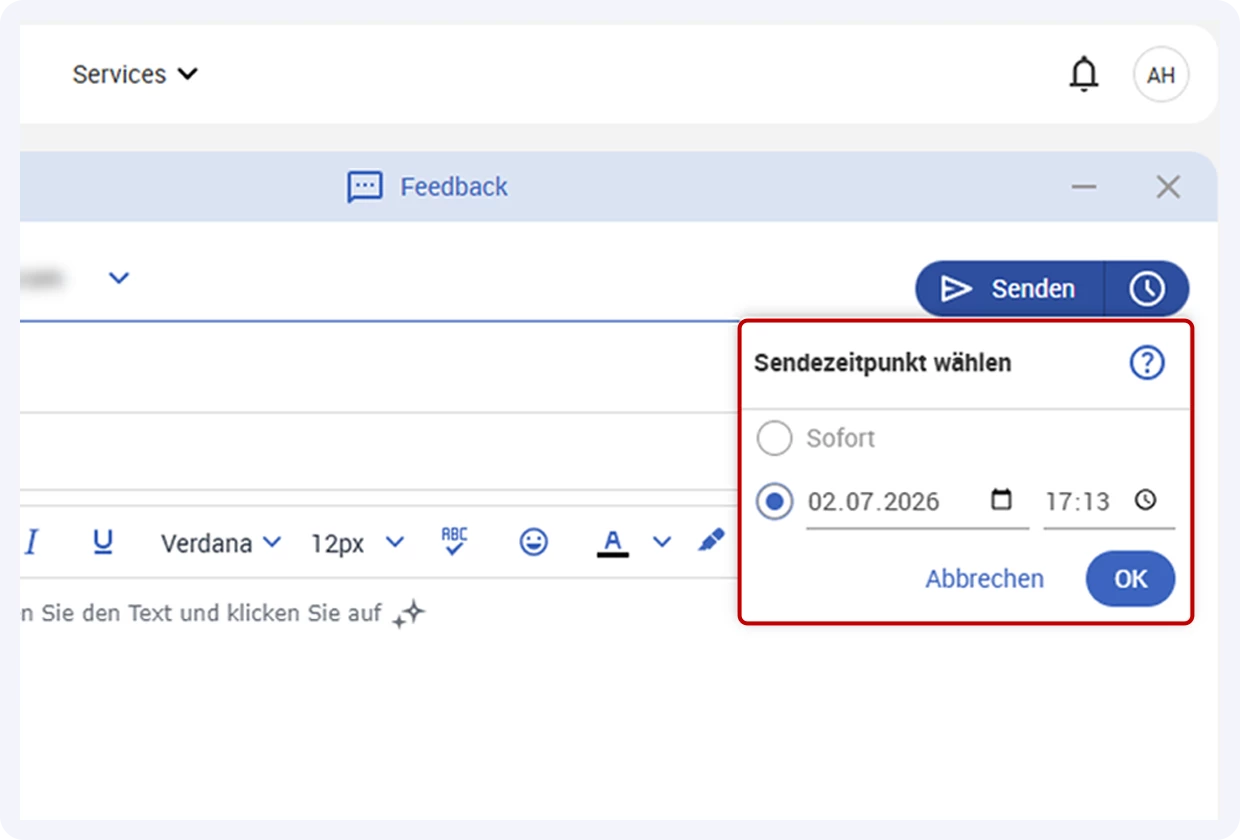
Task: Open the Verdana font dropdown
Action: [221, 543]
